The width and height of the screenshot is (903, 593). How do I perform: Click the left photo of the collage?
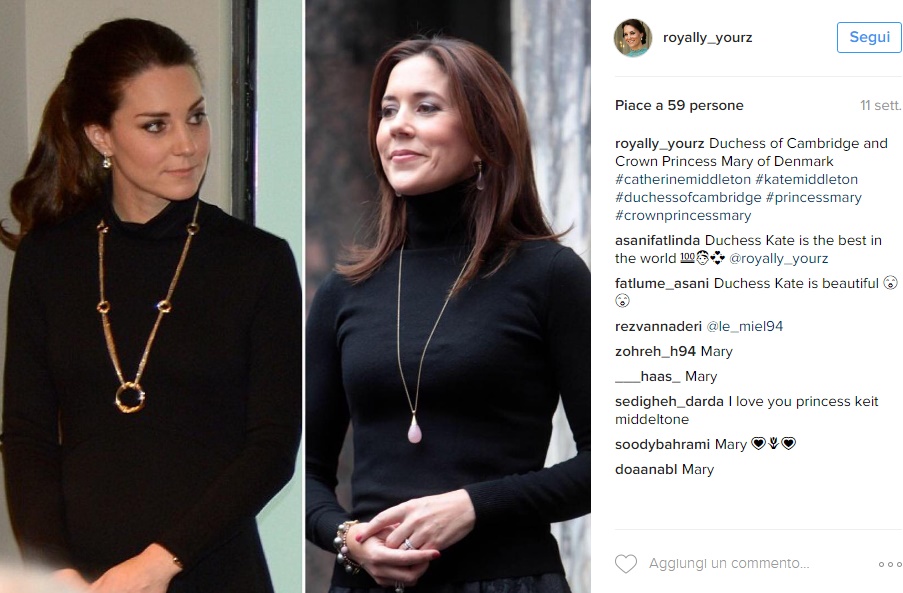coord(151,296)
